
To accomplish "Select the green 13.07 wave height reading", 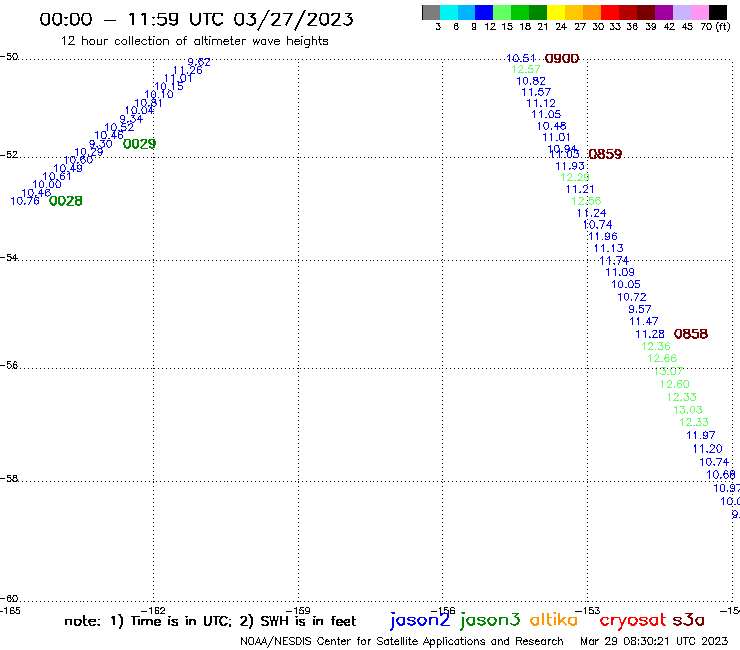I will click(668, 371).
